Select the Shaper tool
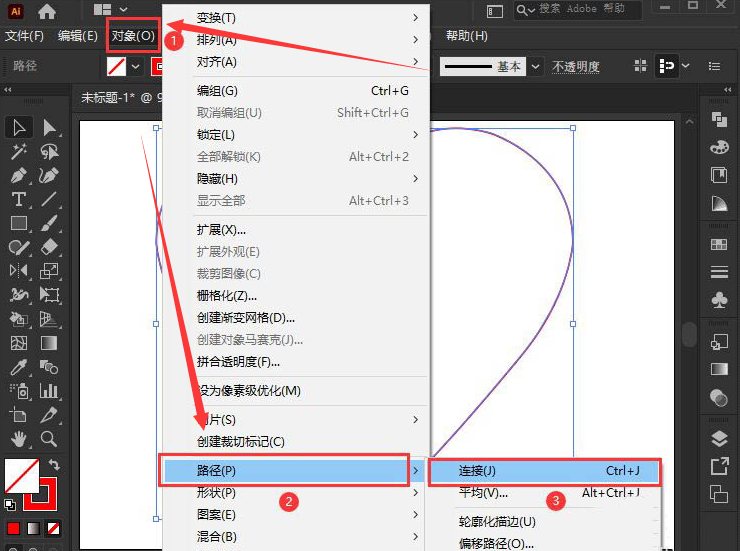 click(19, 247)
